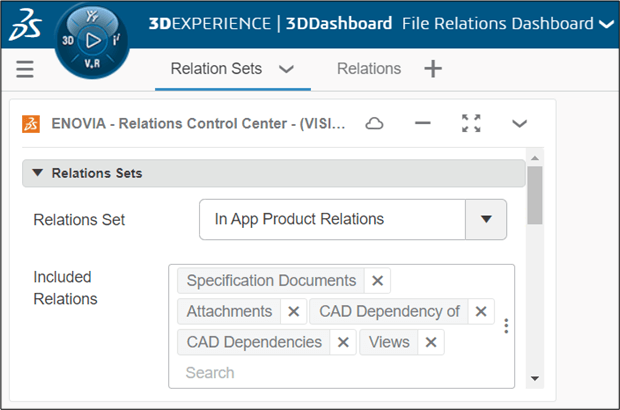The image size is (620, 410).
Task: Click the Attachments tag label
Action: [229, 312]
